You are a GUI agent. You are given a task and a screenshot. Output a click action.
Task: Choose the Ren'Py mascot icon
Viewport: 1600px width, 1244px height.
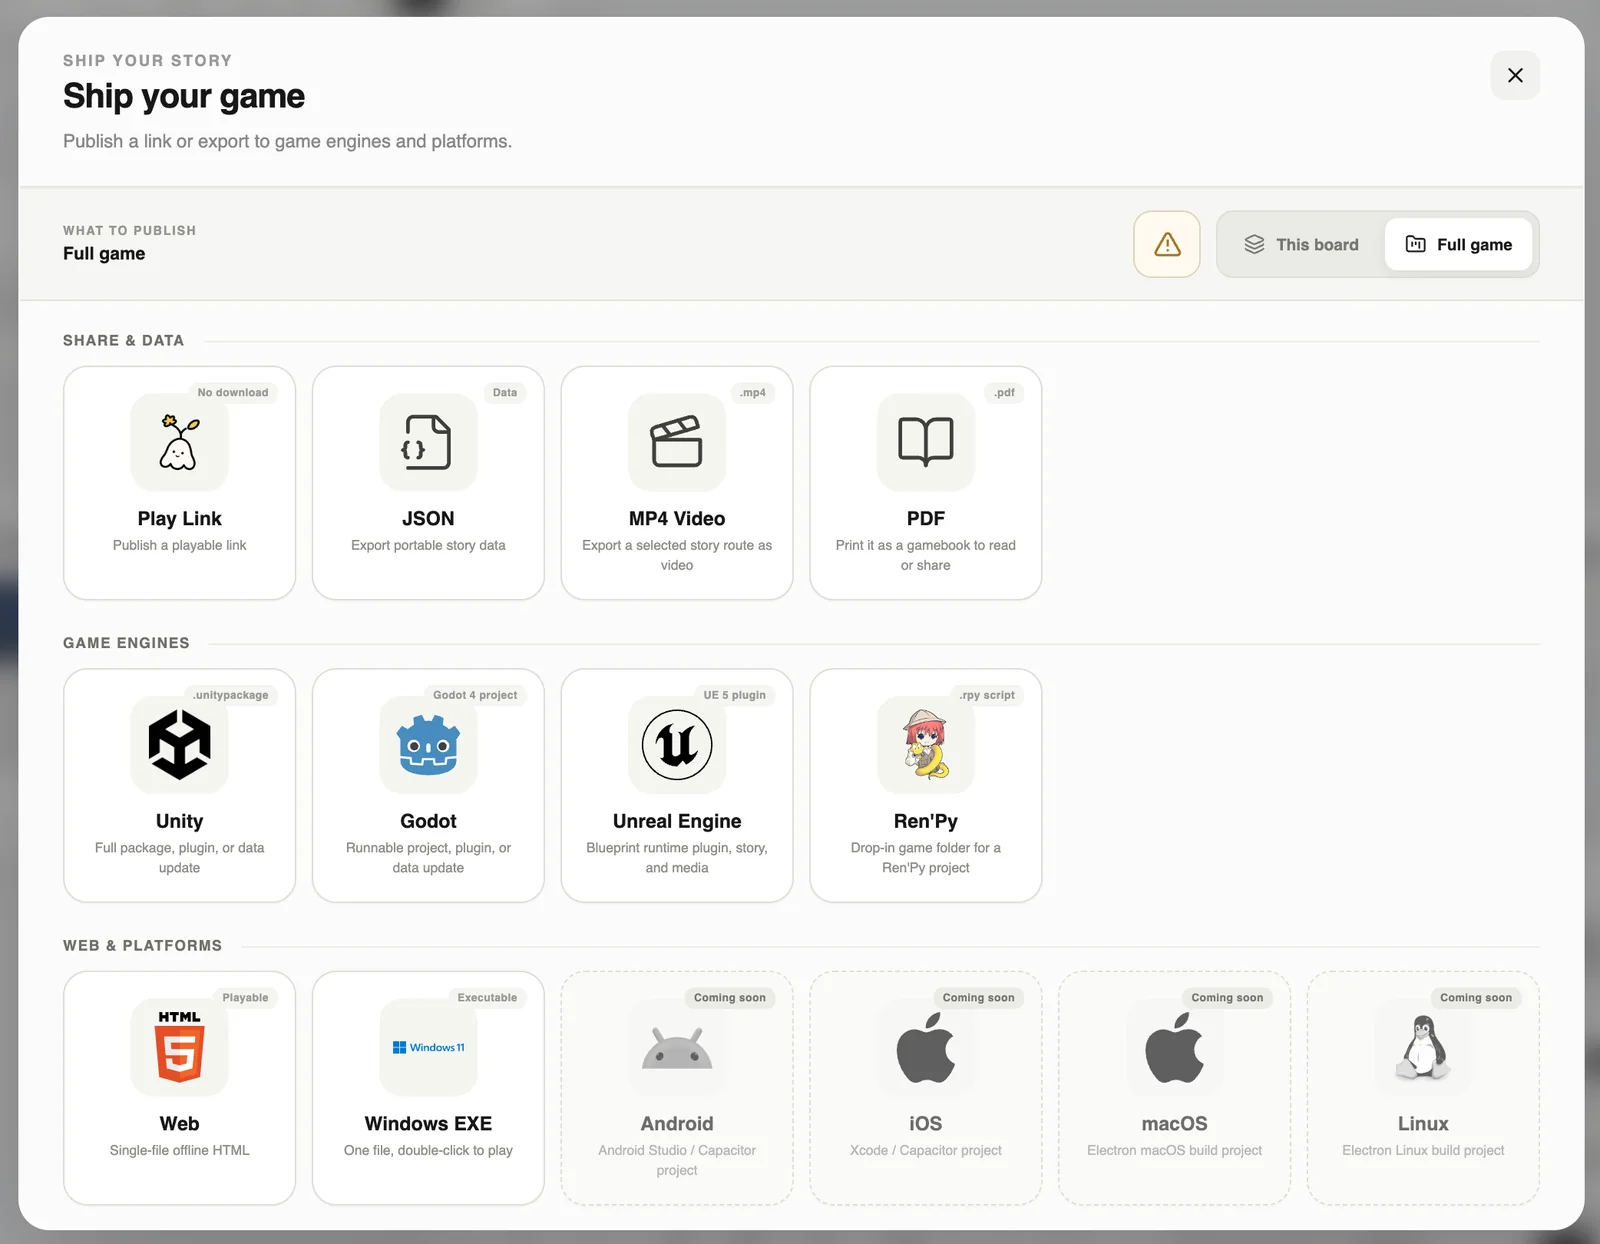pyautogui.click(x=926, y=745)
